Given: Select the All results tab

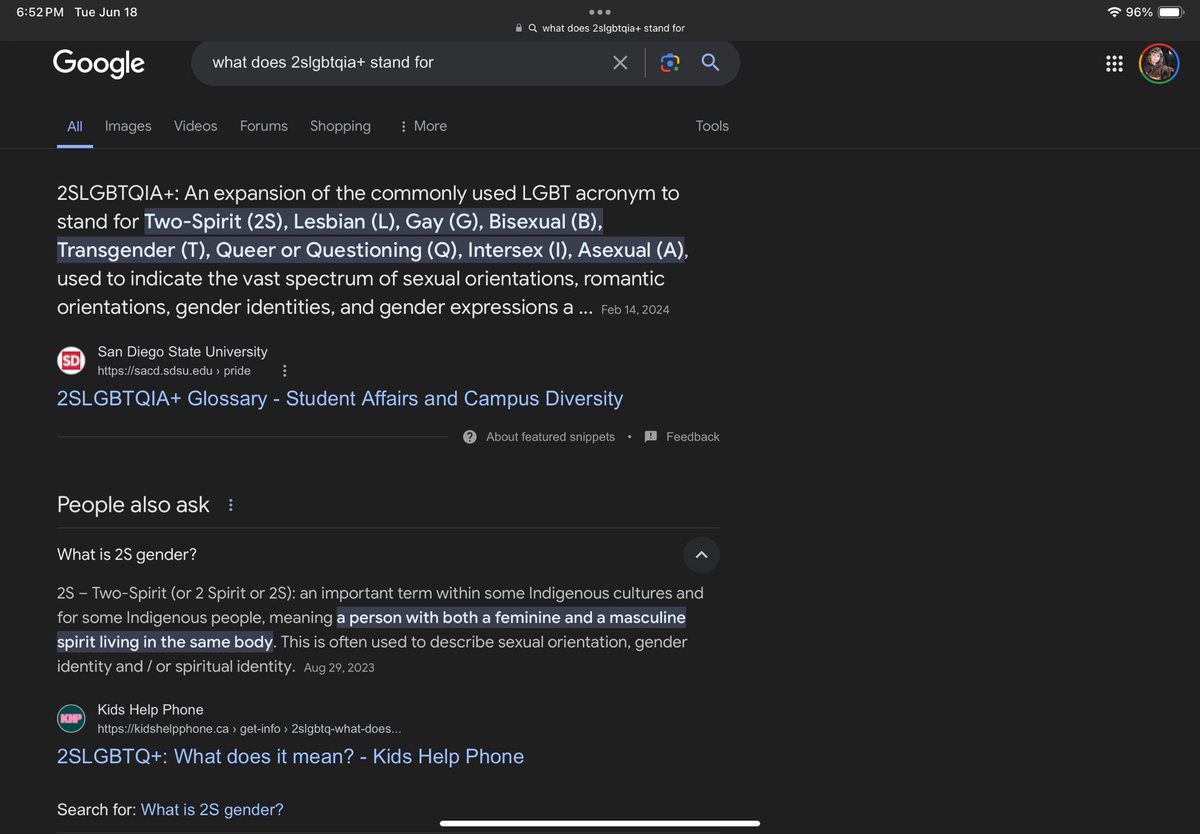Looking at the screenshot, I should (75, 126).
